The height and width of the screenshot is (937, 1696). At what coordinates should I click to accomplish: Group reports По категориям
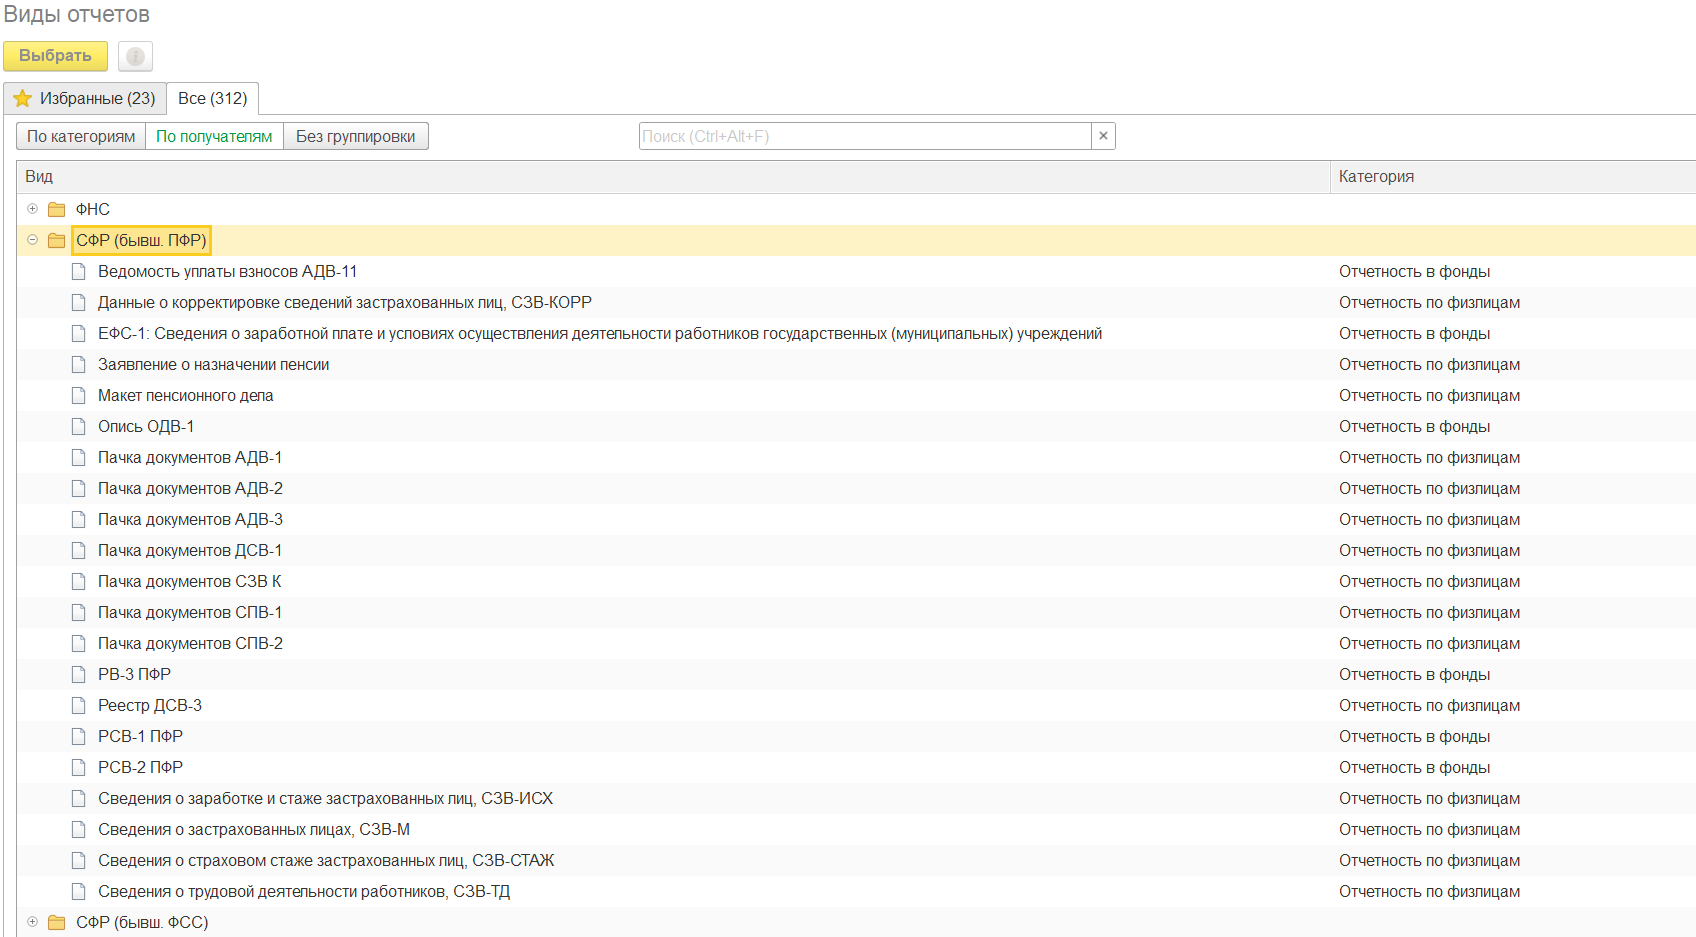pyautogui.click(x=81, y=136)
